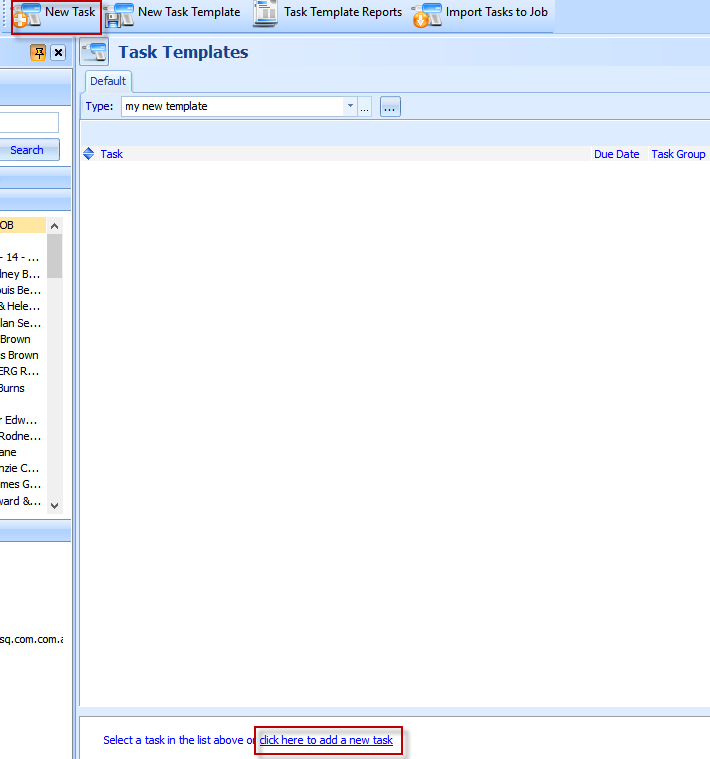Click the search input field in side panel
Screen dimensions: 710x759
tap(28, 122)
